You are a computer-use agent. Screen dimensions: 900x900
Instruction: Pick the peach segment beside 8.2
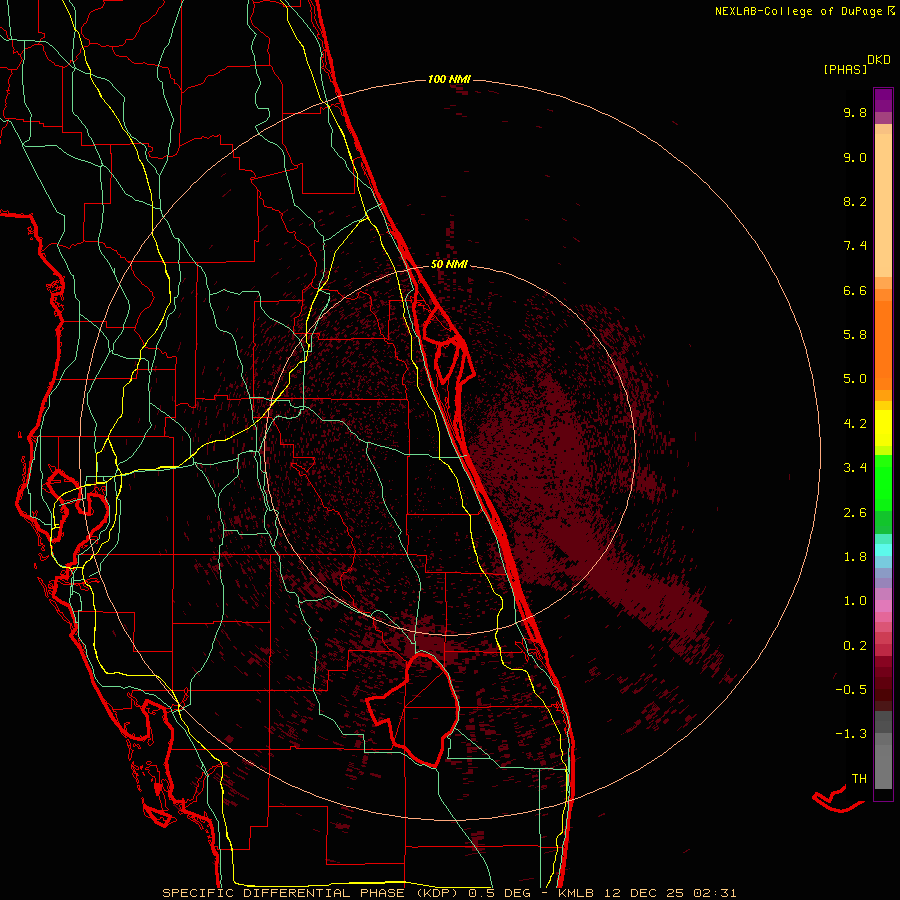883,205
